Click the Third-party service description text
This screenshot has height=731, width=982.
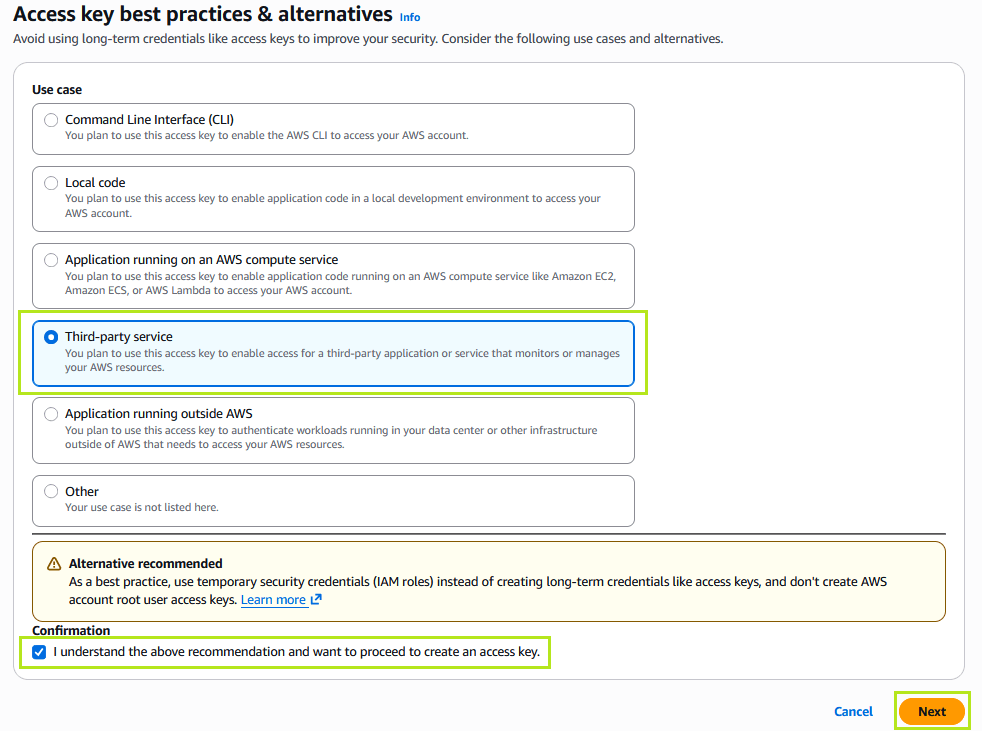[x=342, y=360]
